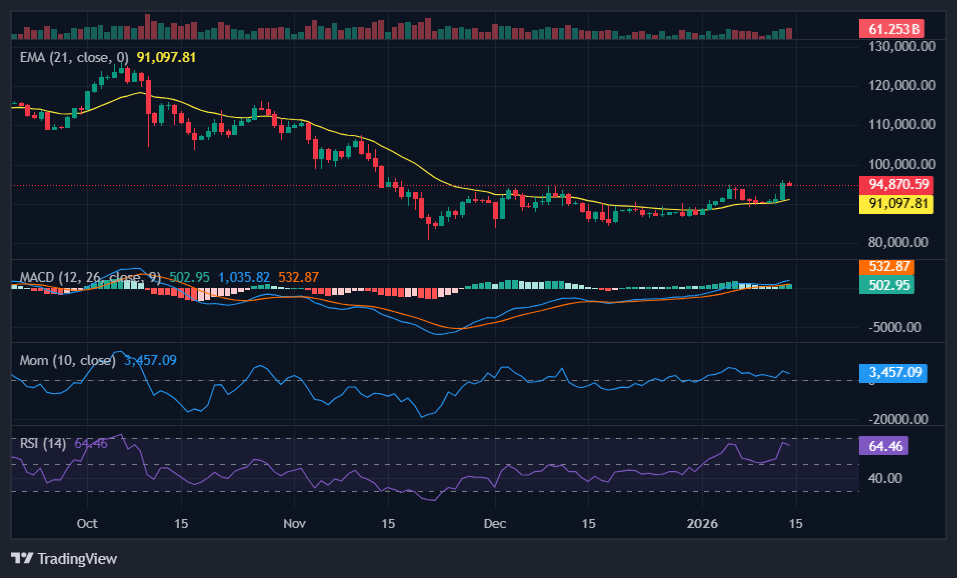This screenshot has width=957, height=578.
Task: Click the -20000.00 momentum scale label
Action: coord(896,419)
